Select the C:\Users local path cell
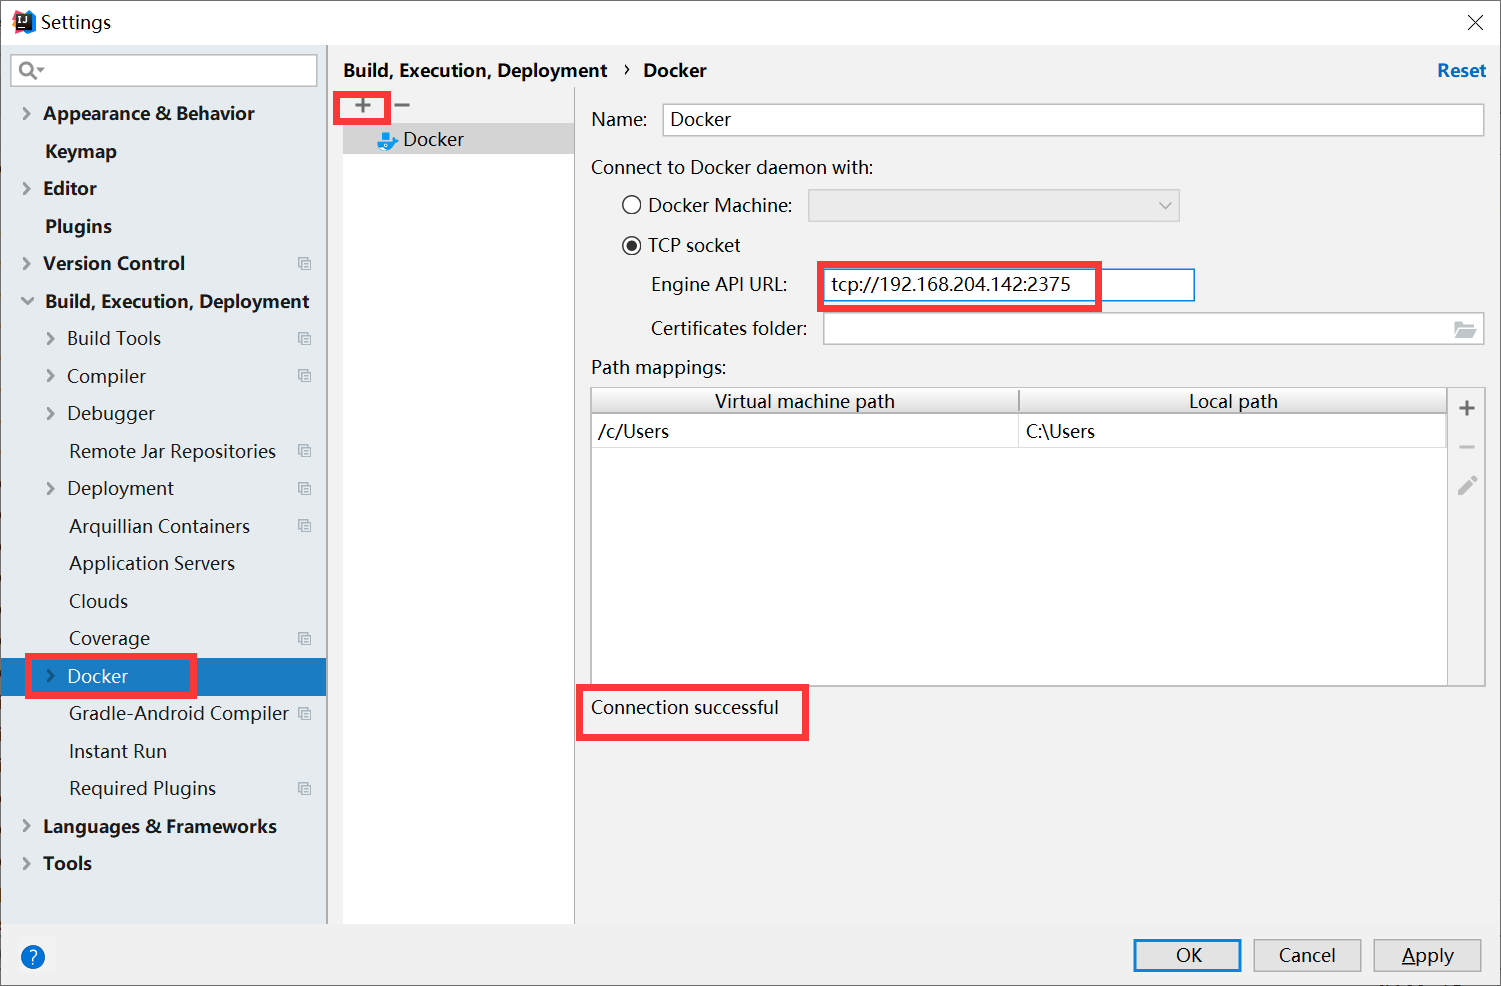This screenshot has width=1501, height=986. click(x=1232, y=431)
